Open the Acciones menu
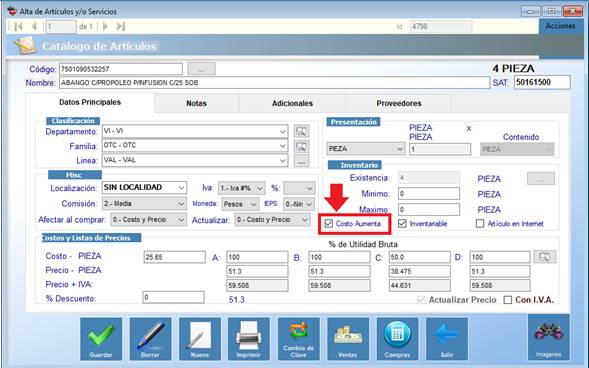Screen dimensions: 589x368 560,26
